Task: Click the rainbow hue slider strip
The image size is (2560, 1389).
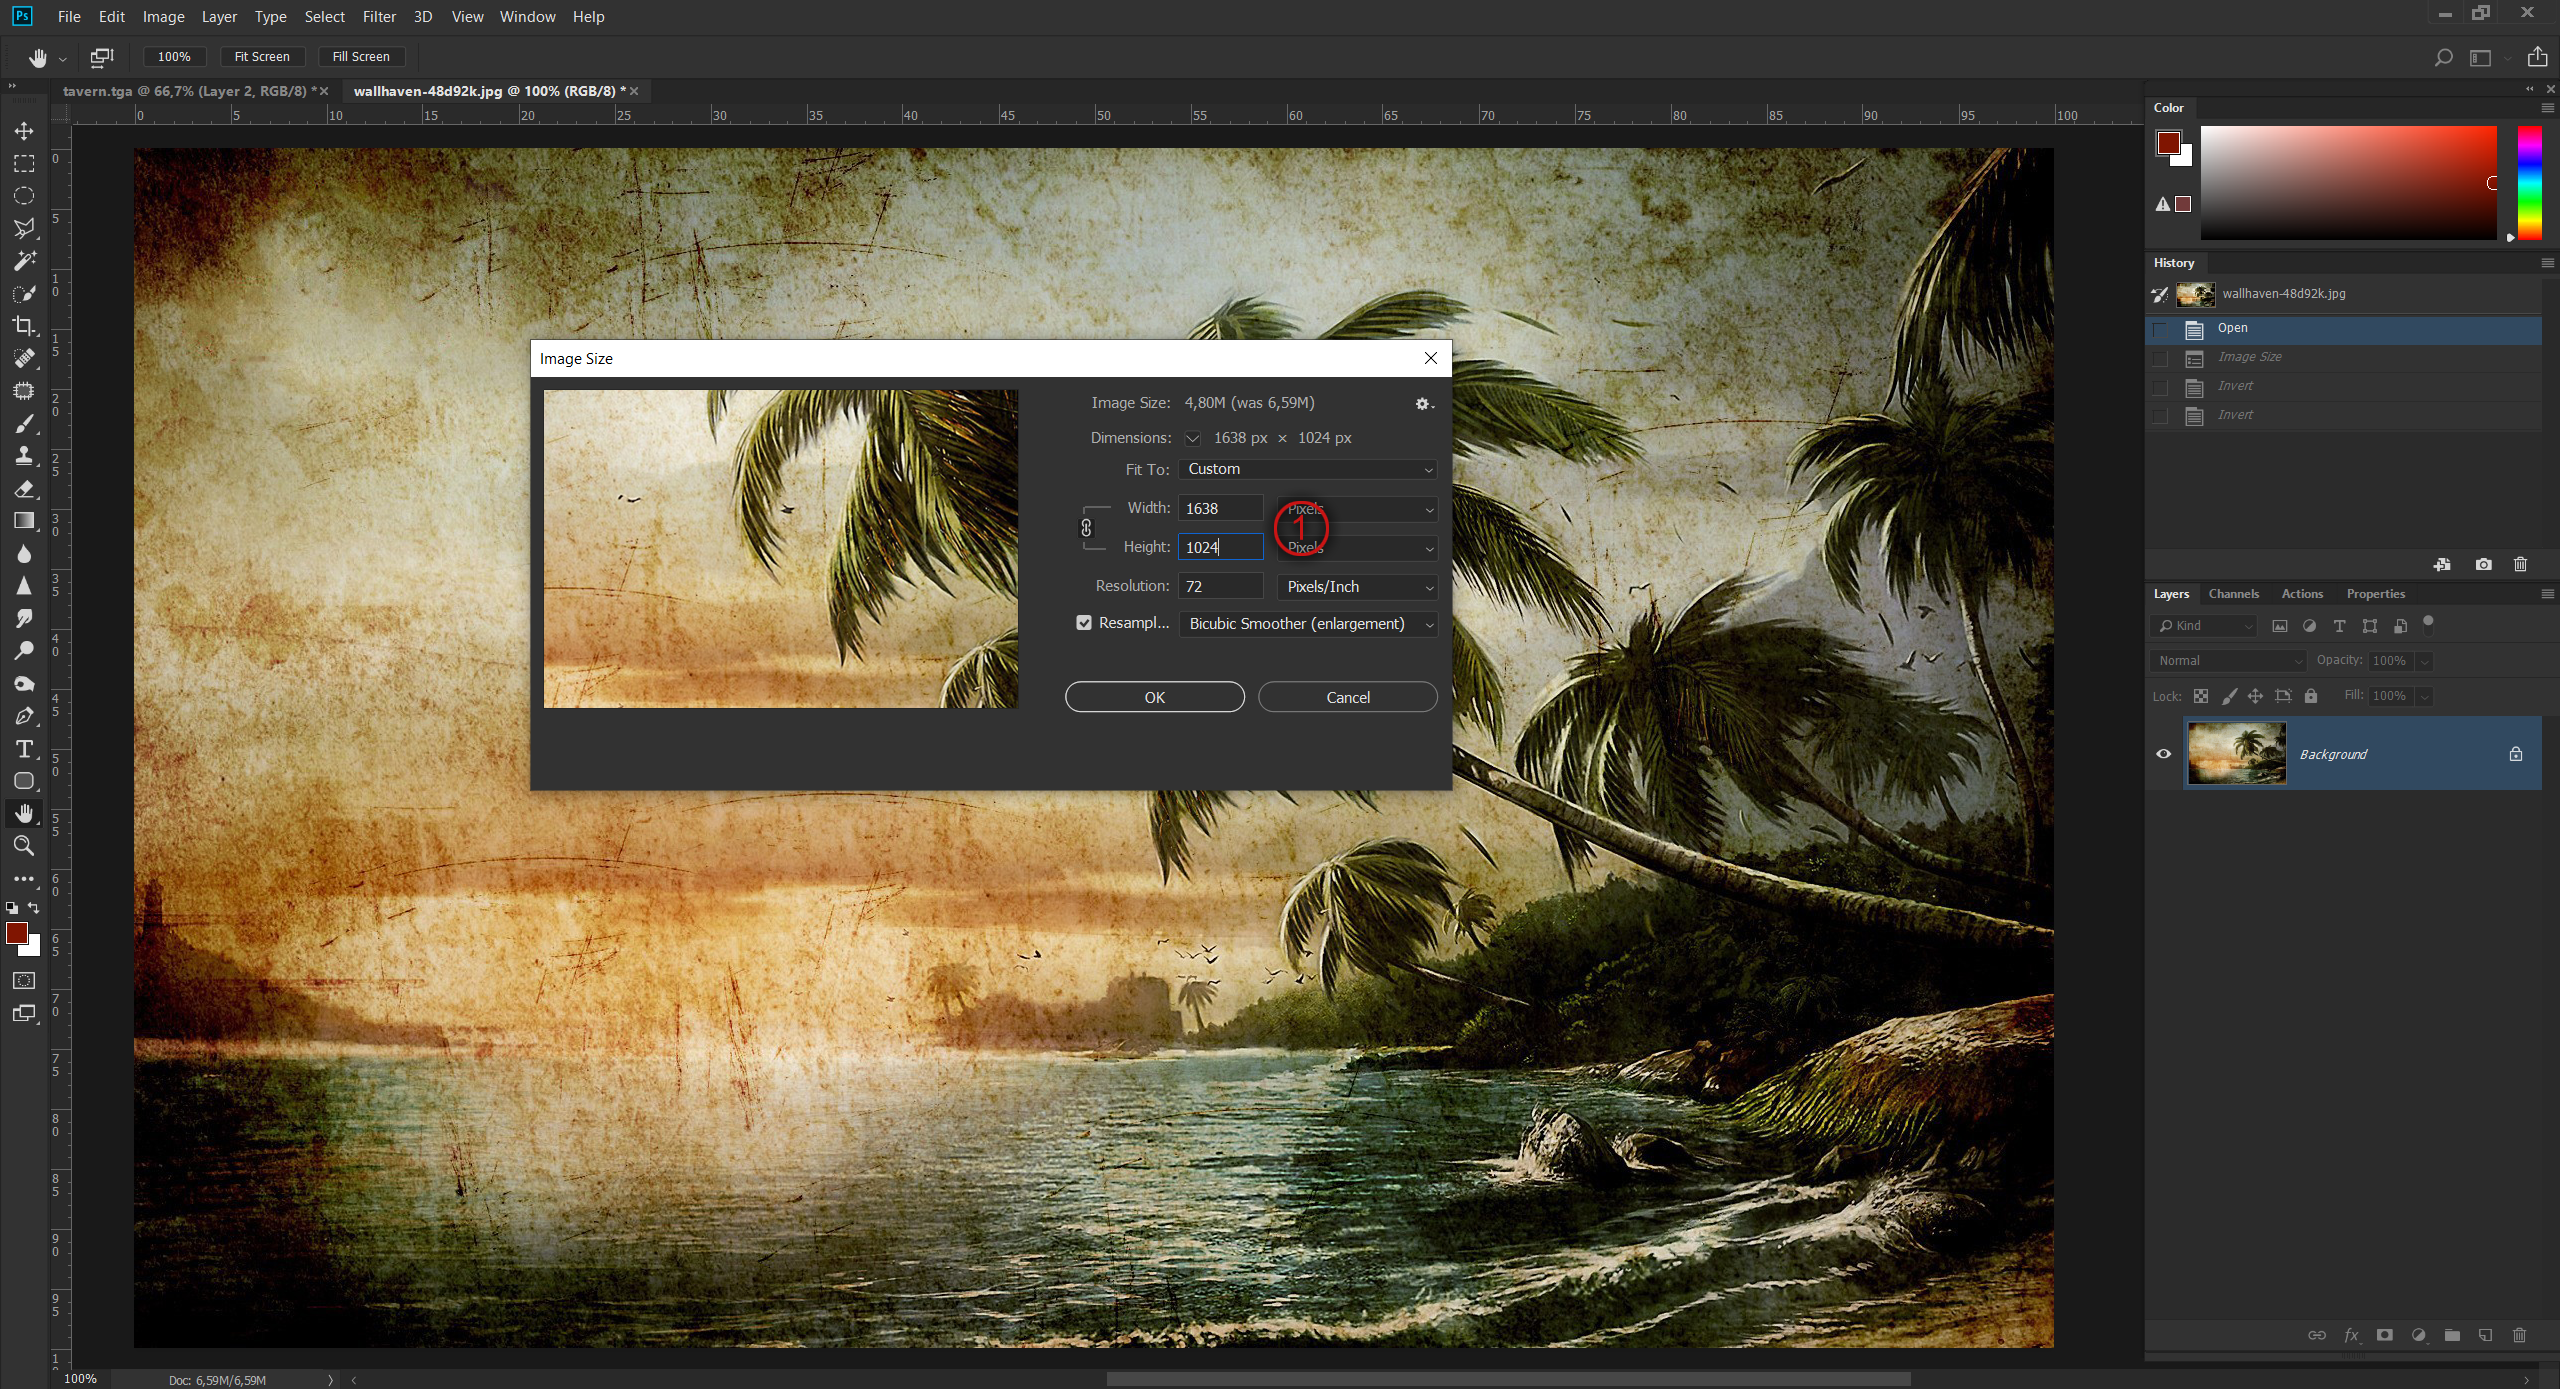Action: pyautogui.click(x=2529, y=183)
